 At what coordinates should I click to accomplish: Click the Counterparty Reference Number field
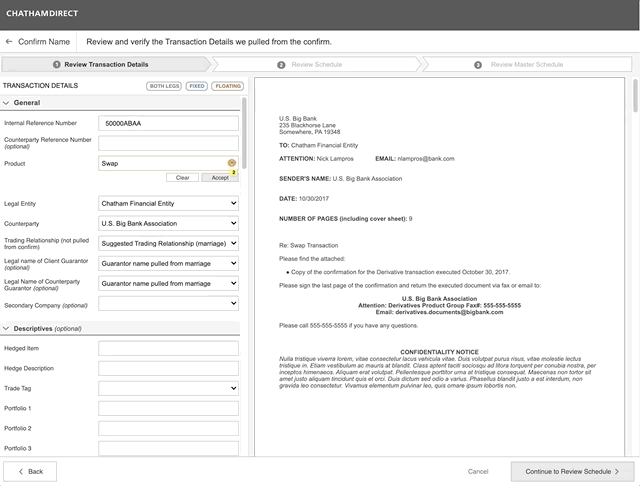(x=168, y=143)
